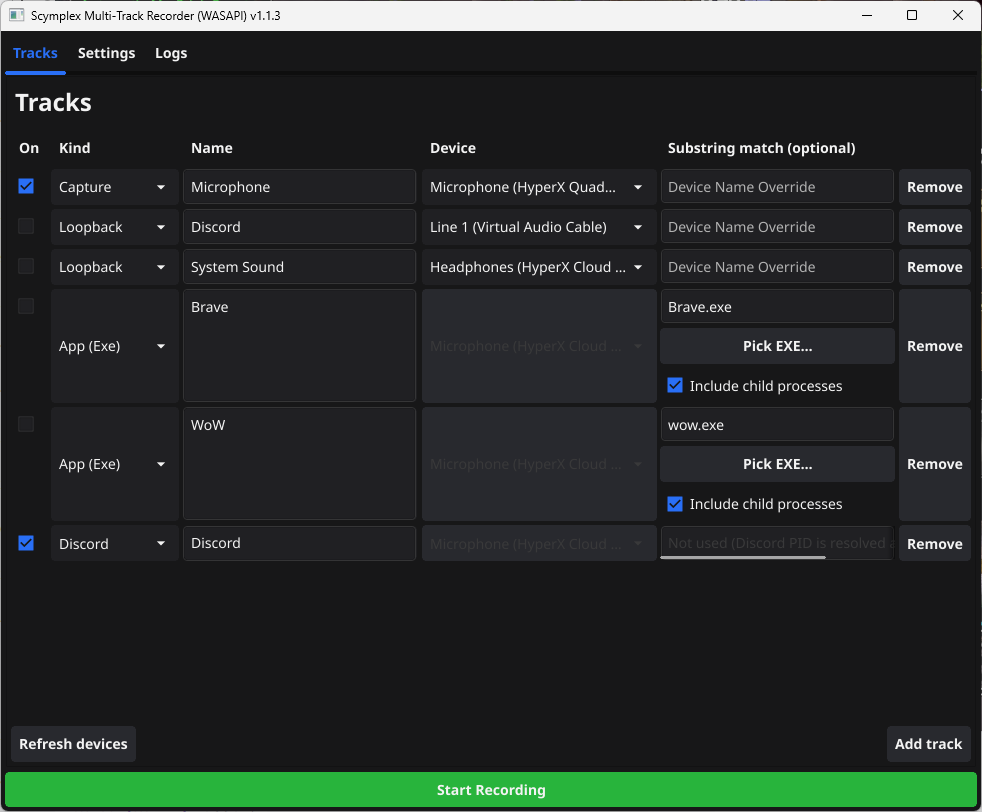Remove the Microphone track
The image size is (982, 812).
934,187
